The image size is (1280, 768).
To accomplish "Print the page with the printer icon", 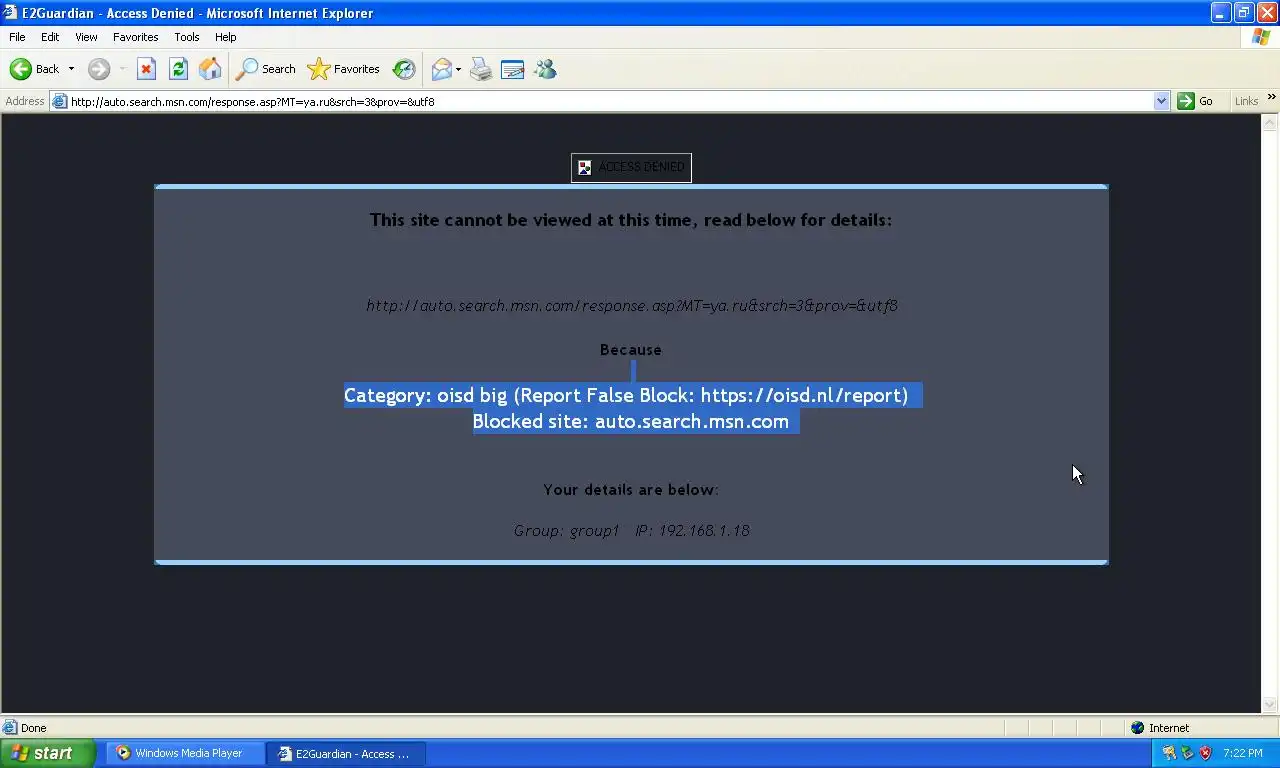I will pos(481,69).
